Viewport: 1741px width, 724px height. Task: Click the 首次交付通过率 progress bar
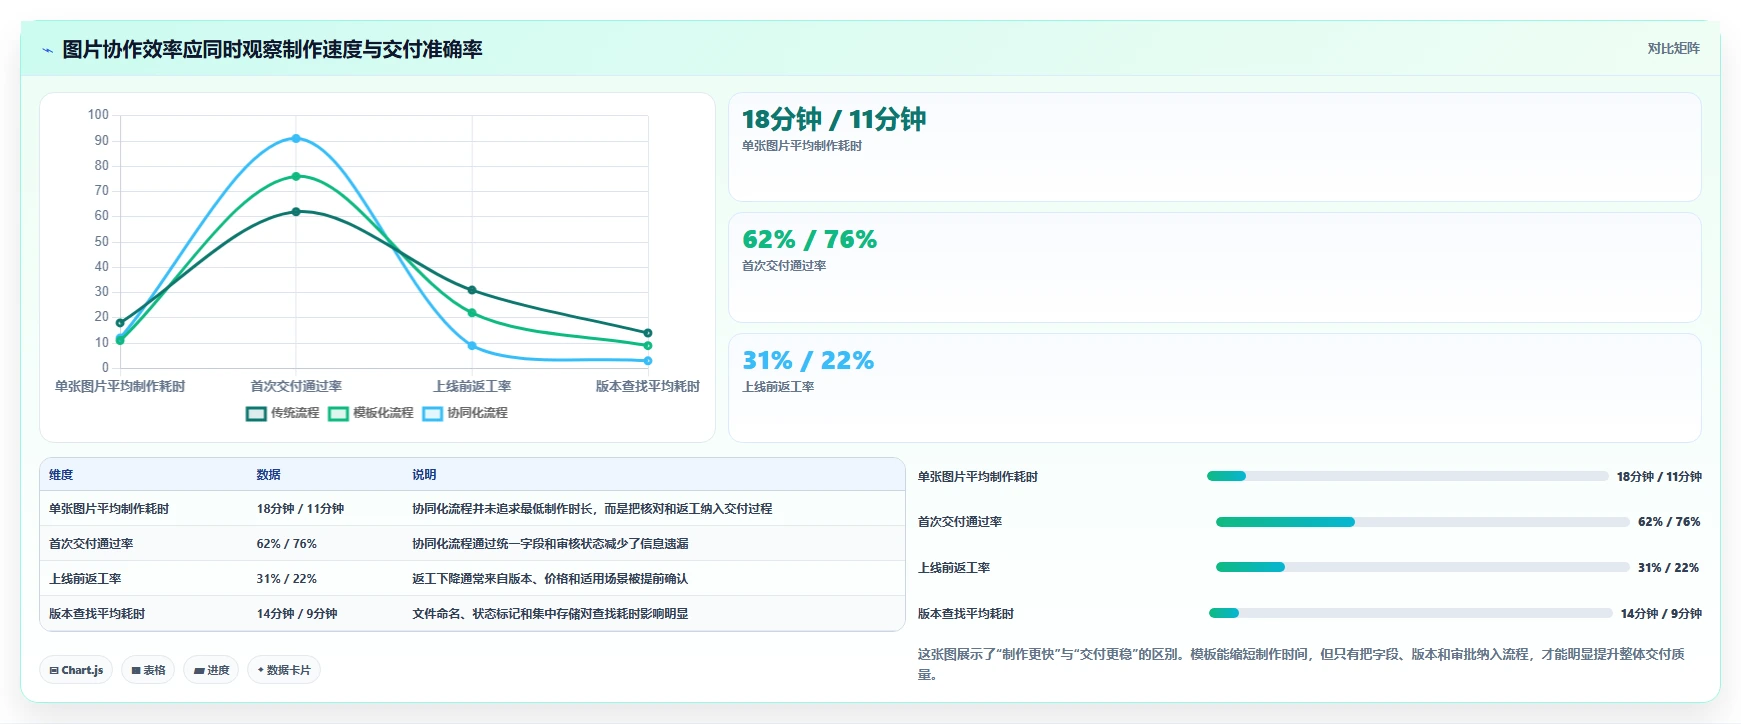pos(1422,522)
